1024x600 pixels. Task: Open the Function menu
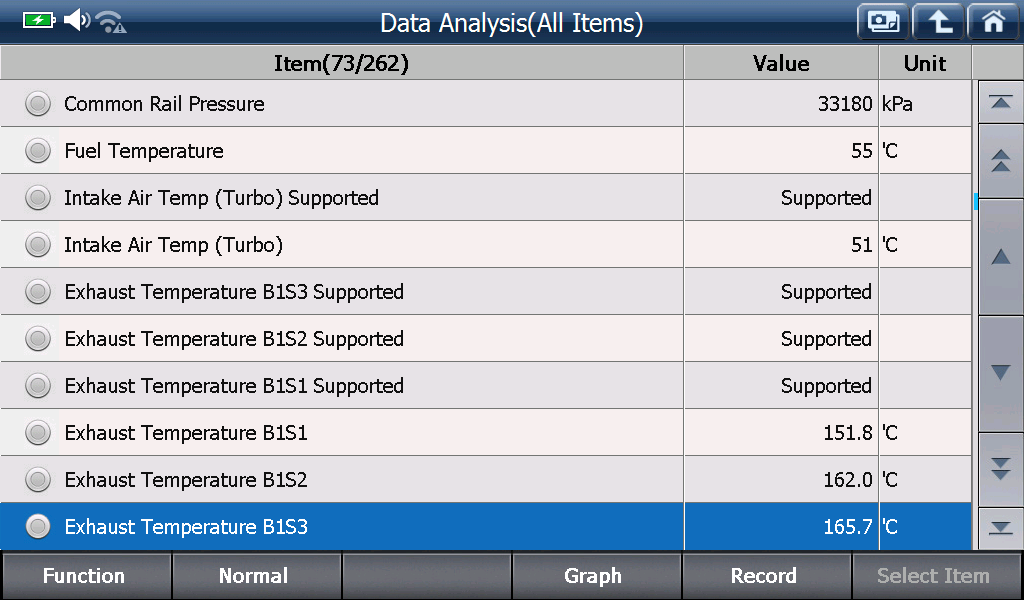(86, 576)
